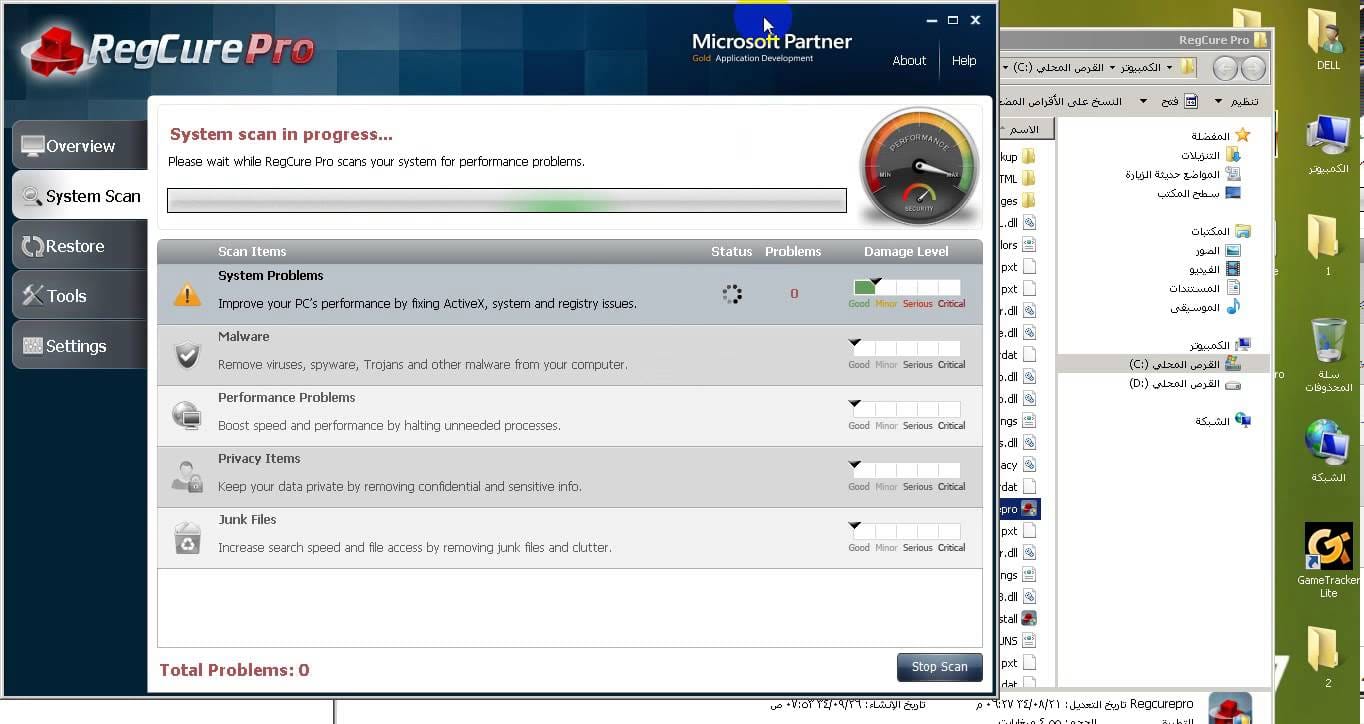The height and width of the screenshot is (724, 1364).
Task: Select المفضلة favorites in Explorer sidebar
Action: 1220,135
